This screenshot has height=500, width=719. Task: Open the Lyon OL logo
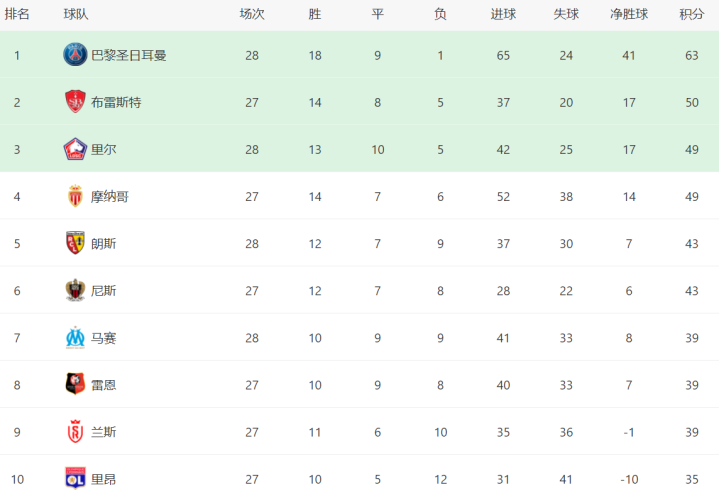point(75,478)
